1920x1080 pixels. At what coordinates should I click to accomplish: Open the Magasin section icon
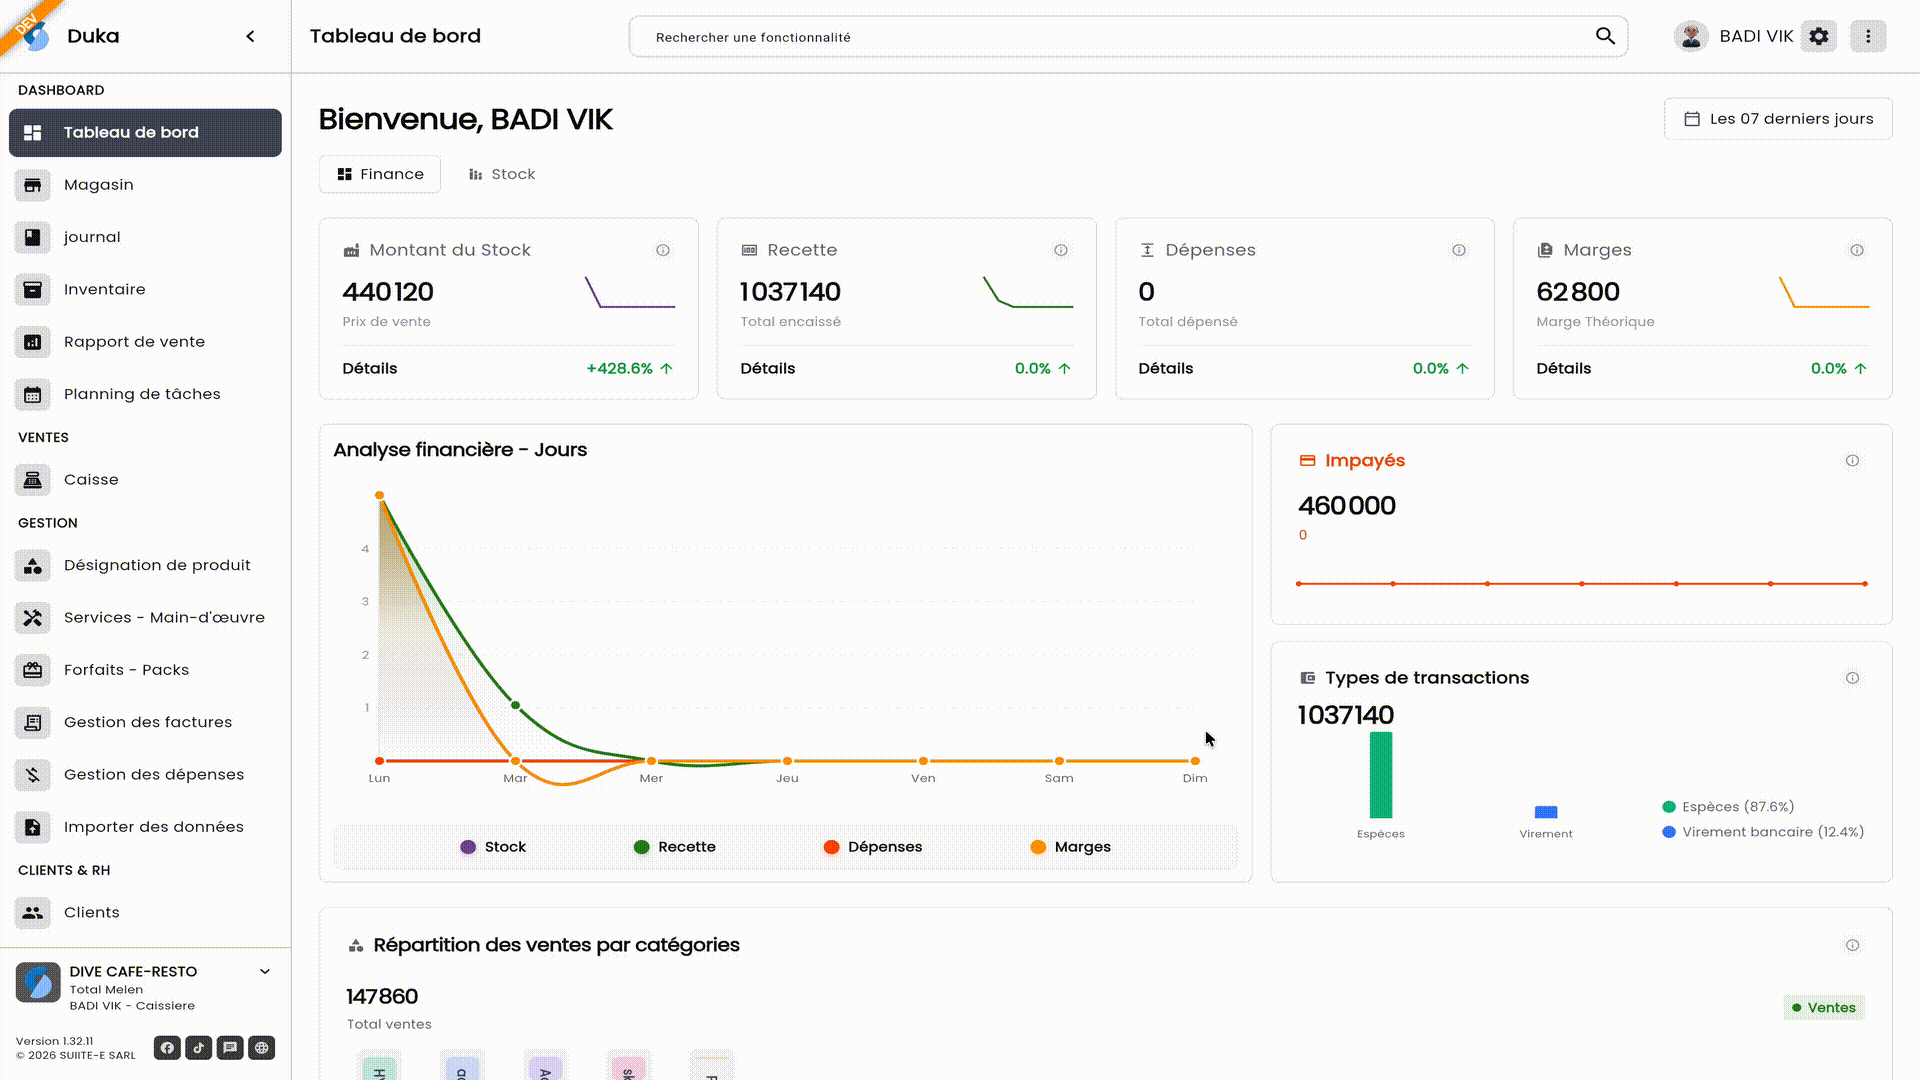pos(33,185)
